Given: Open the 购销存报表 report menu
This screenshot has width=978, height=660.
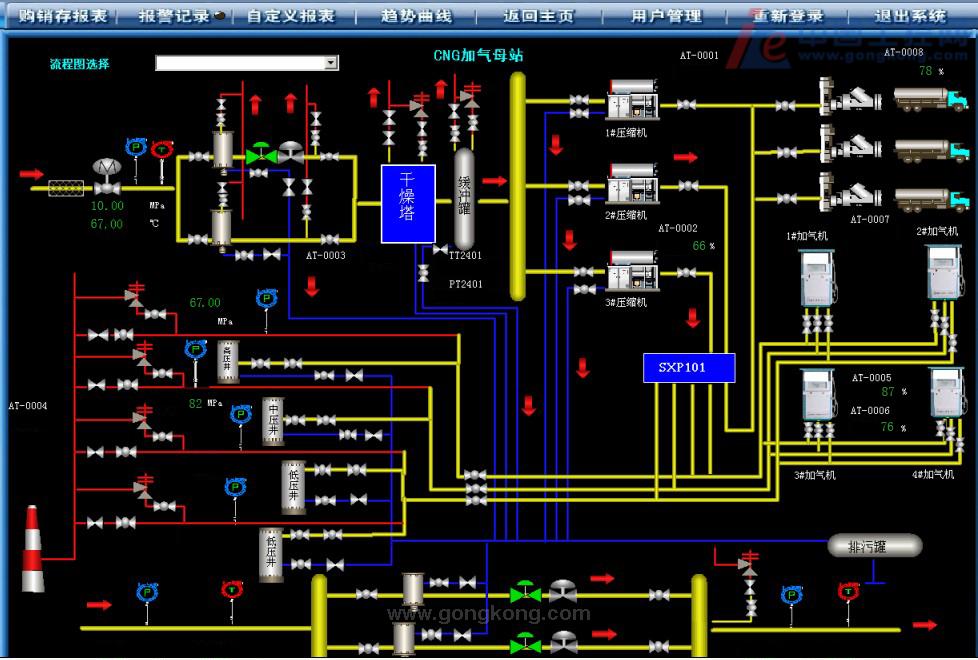Looking at the screenshot, I should pyautogui.click(x=57, y=16).
